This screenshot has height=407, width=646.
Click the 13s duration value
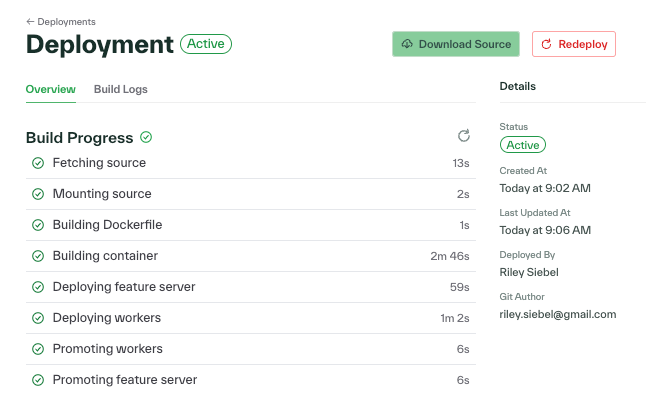[x=461, y=163]
